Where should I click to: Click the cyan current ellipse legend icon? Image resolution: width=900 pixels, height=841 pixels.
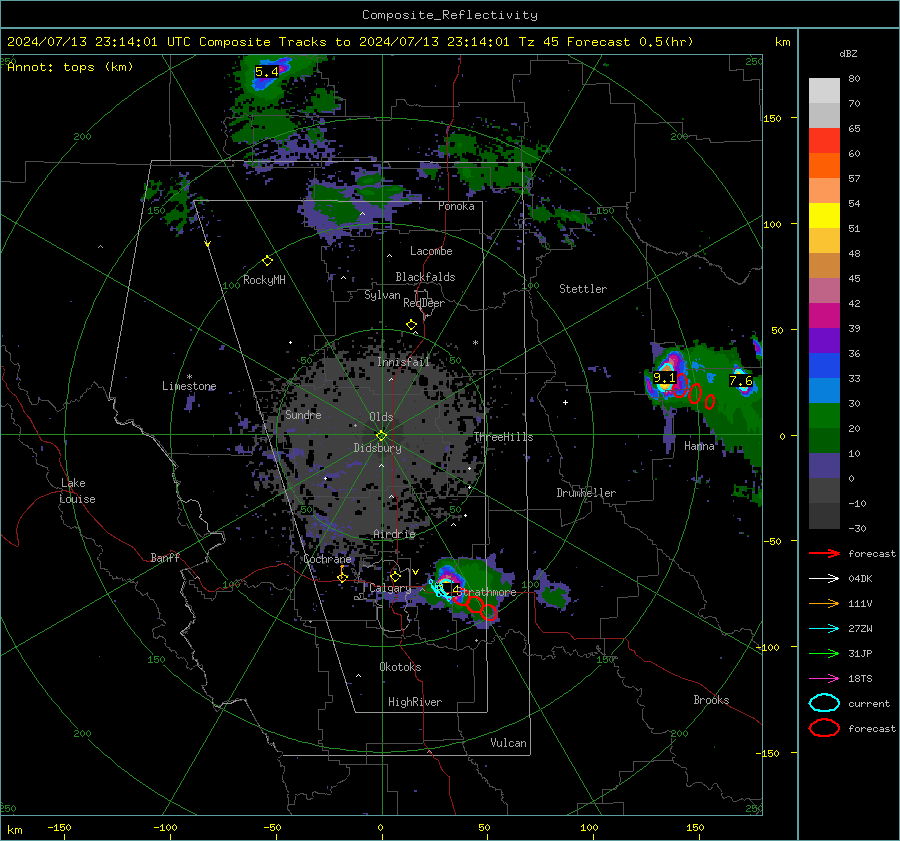pos(824,703)
